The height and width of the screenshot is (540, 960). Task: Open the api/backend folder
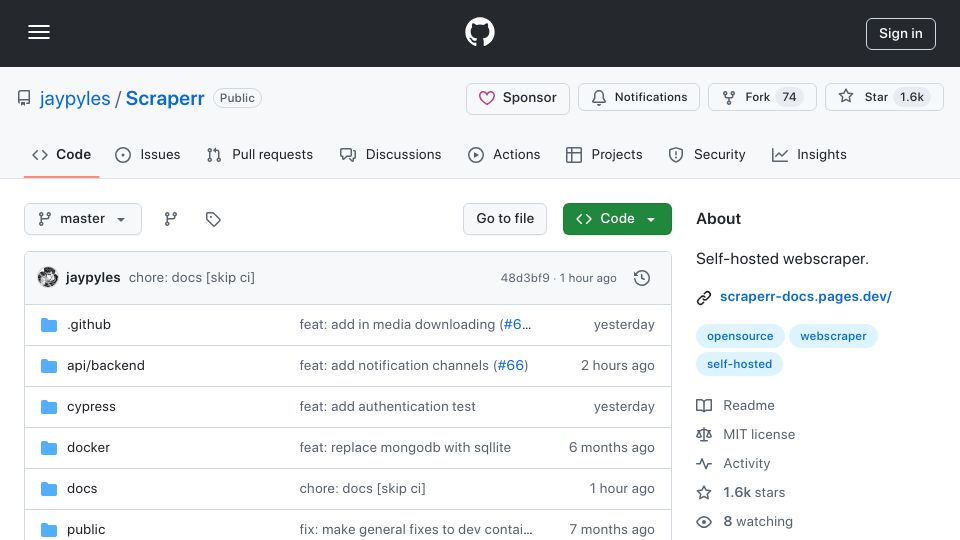106,366
